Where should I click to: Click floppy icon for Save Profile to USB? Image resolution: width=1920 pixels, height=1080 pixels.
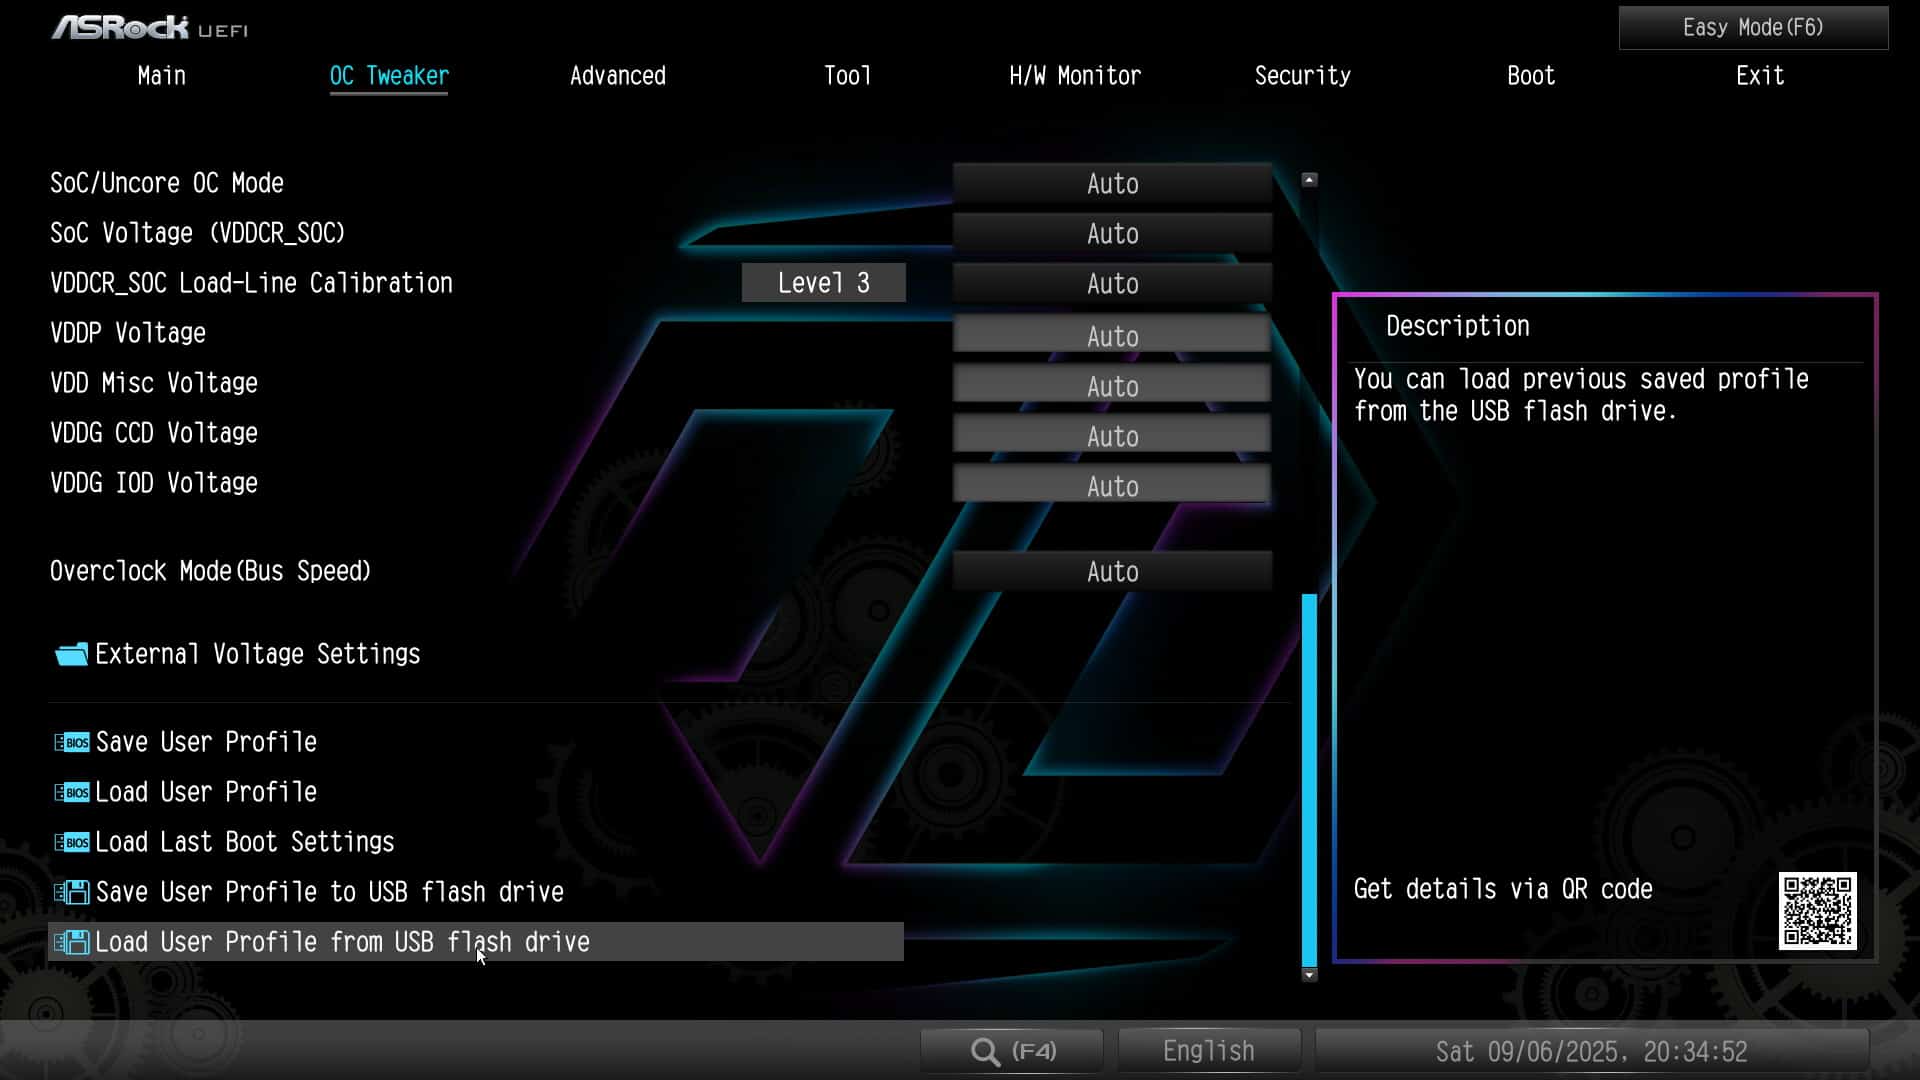[x=71, y=892]
